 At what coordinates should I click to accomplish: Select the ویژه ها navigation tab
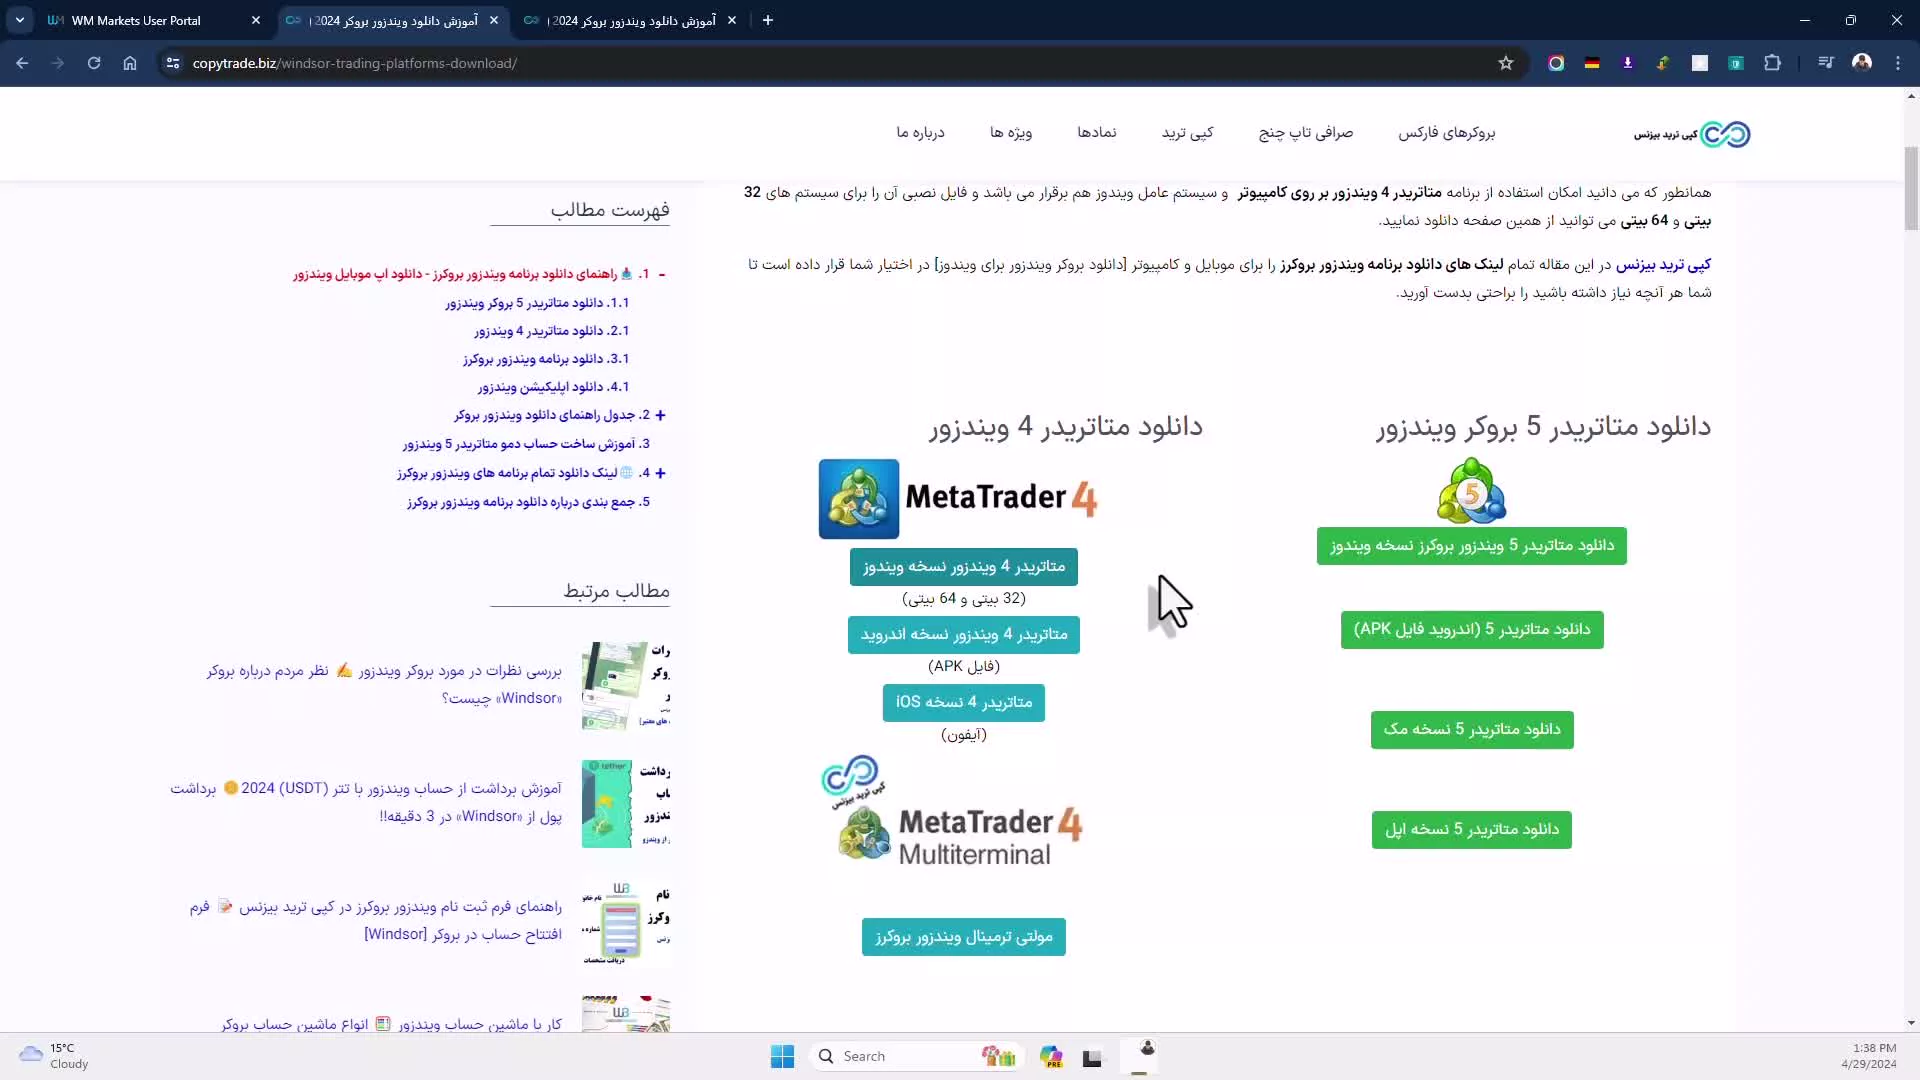click(x=1011, y=132)
